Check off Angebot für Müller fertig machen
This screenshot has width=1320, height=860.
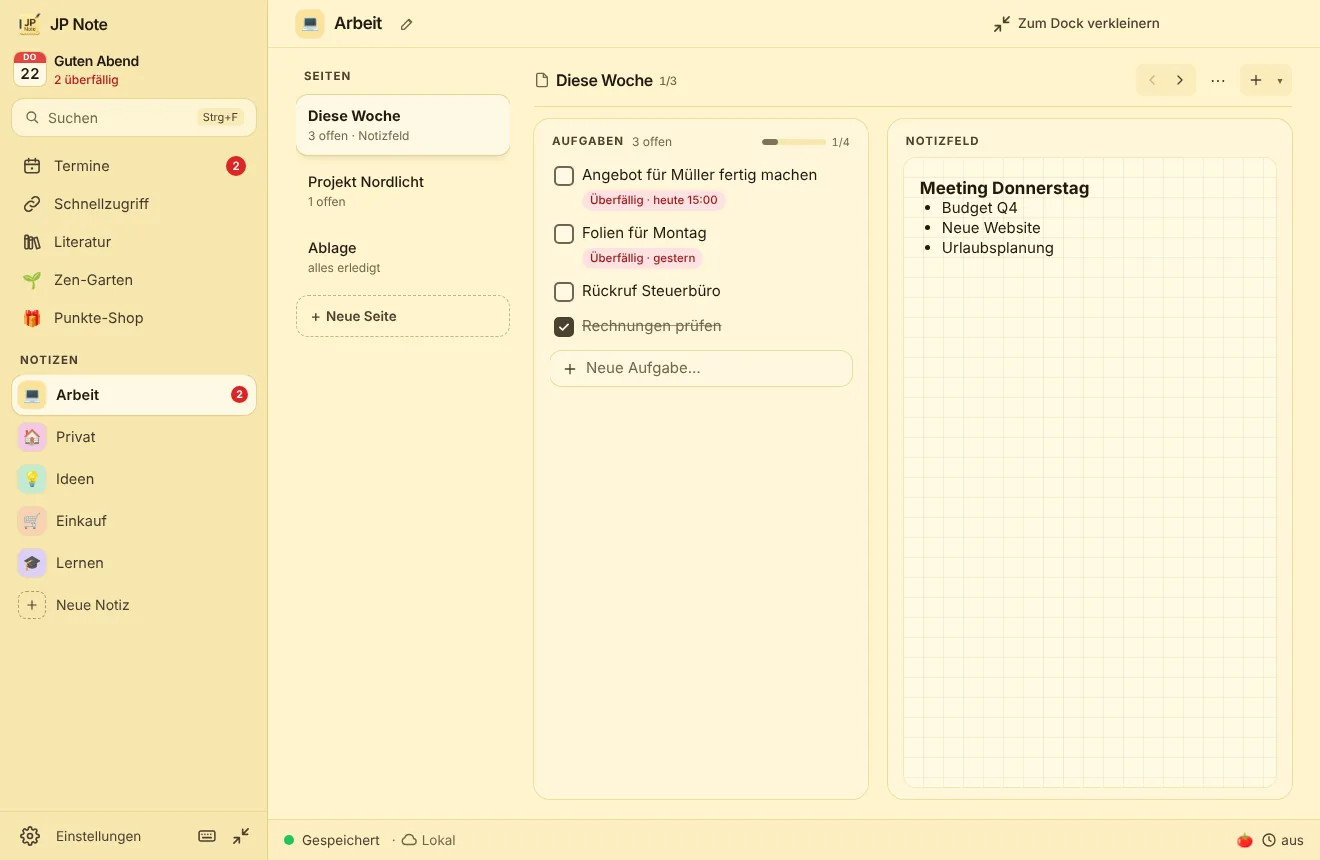(x=564, y=176)
